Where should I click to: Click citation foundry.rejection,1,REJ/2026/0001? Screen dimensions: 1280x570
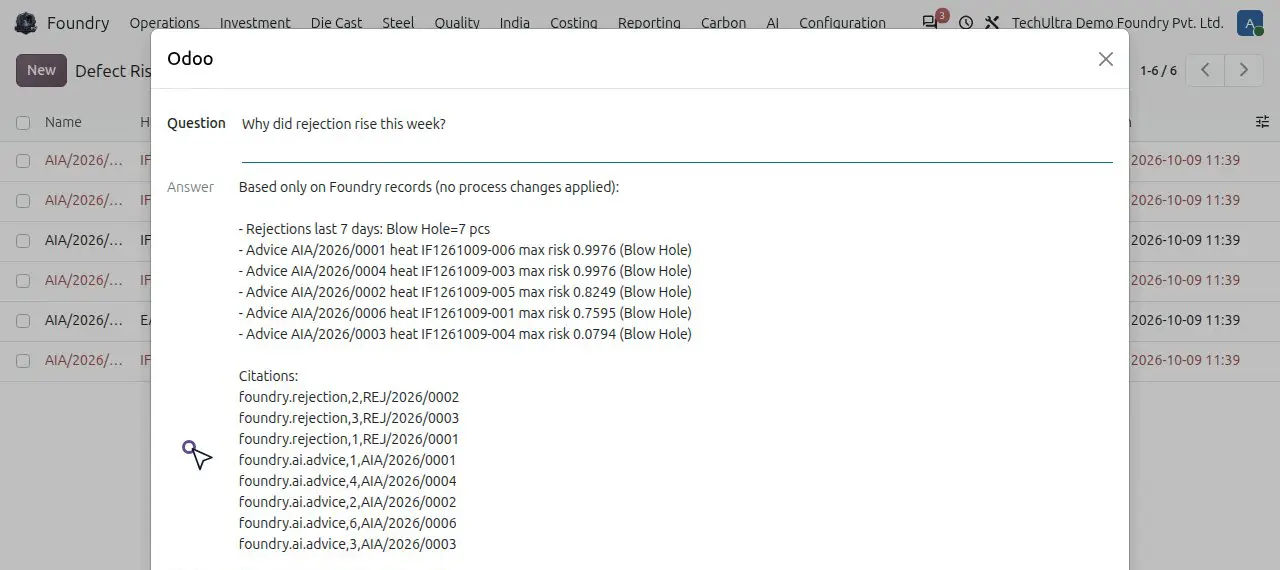pyautogui.click(x=349, y=439)
